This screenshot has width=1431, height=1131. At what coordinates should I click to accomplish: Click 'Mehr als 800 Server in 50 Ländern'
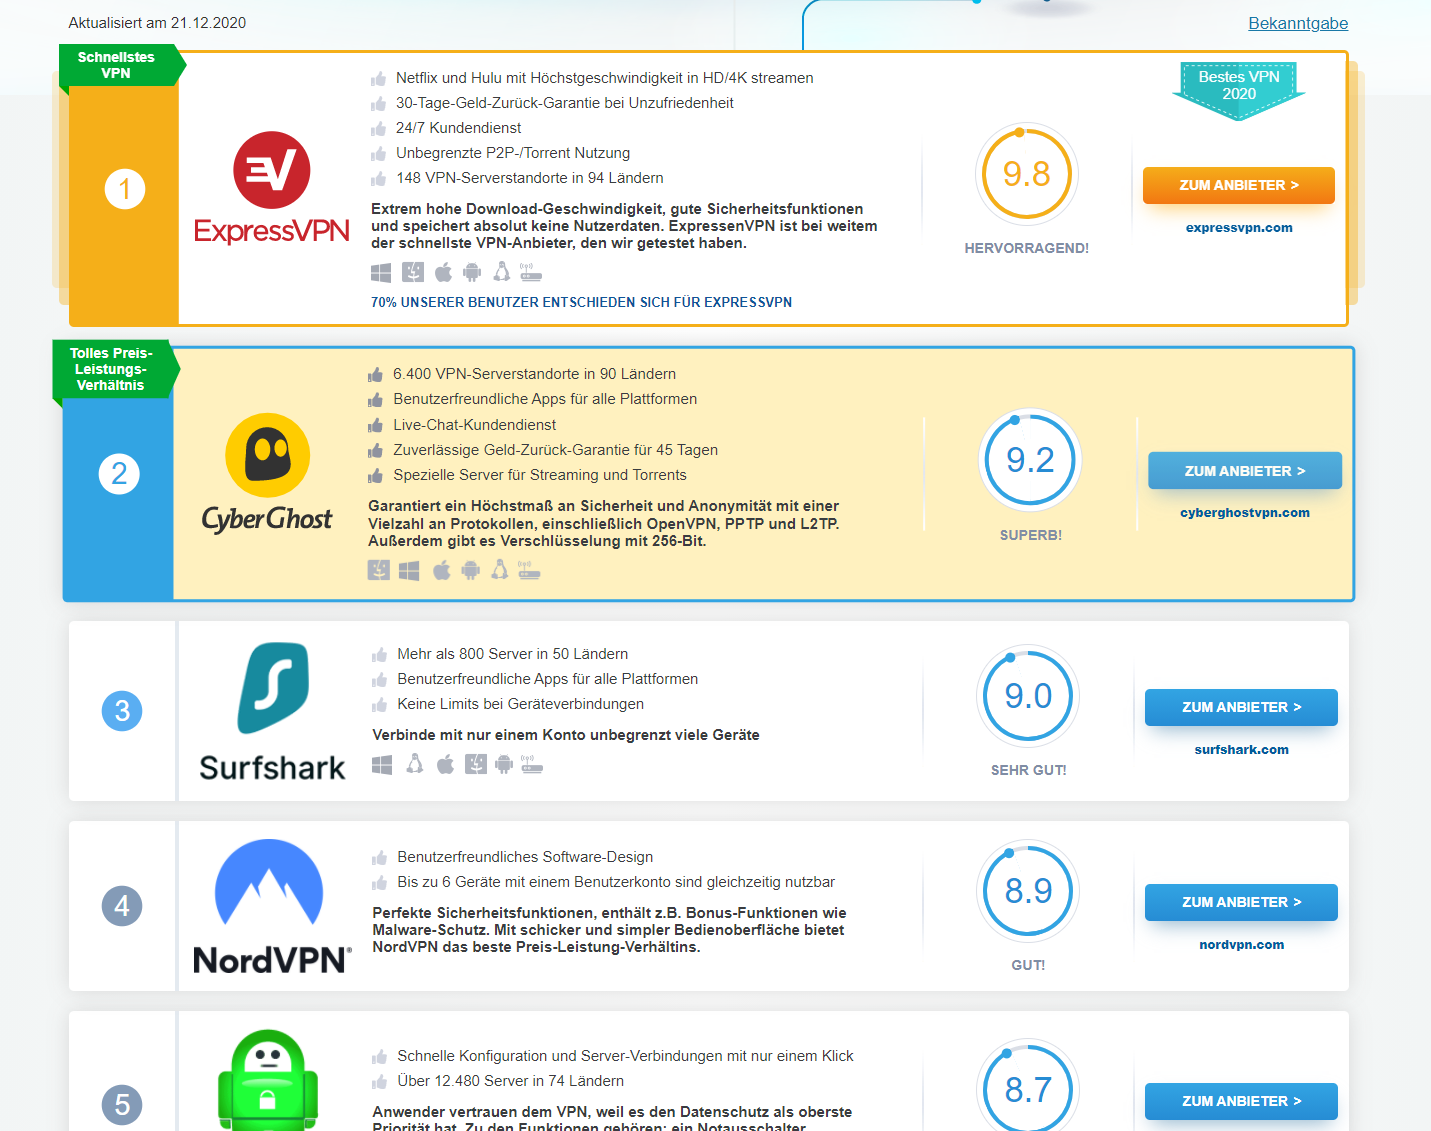(513, 654)
